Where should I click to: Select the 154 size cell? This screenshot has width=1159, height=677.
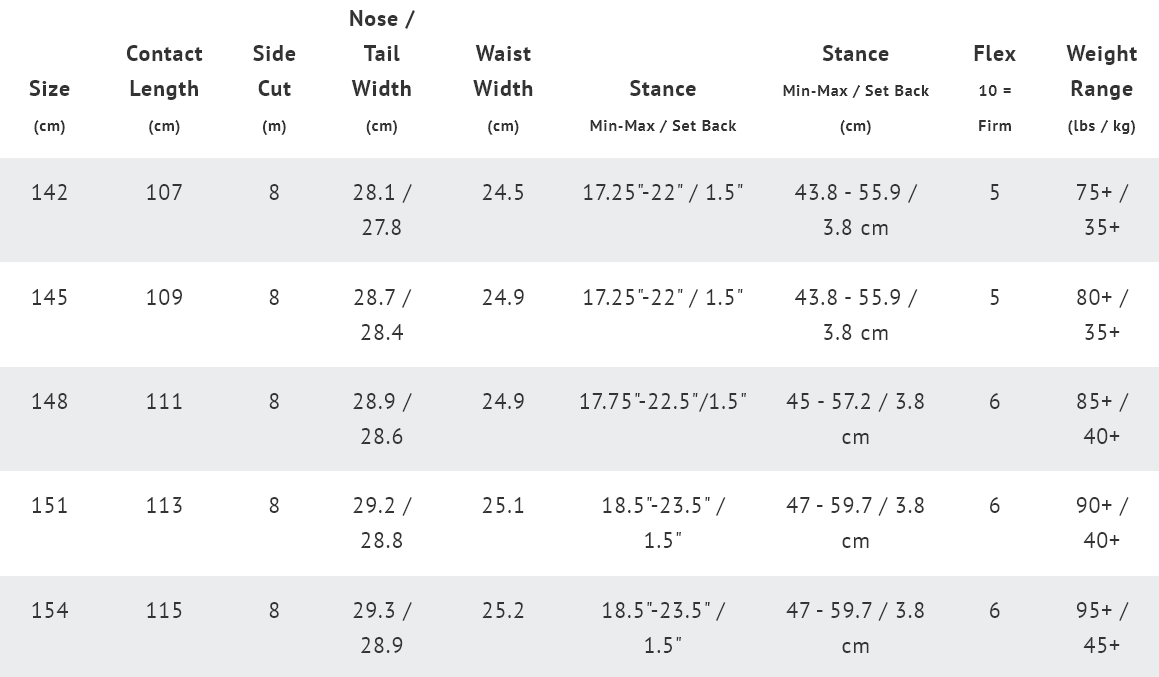49,610
